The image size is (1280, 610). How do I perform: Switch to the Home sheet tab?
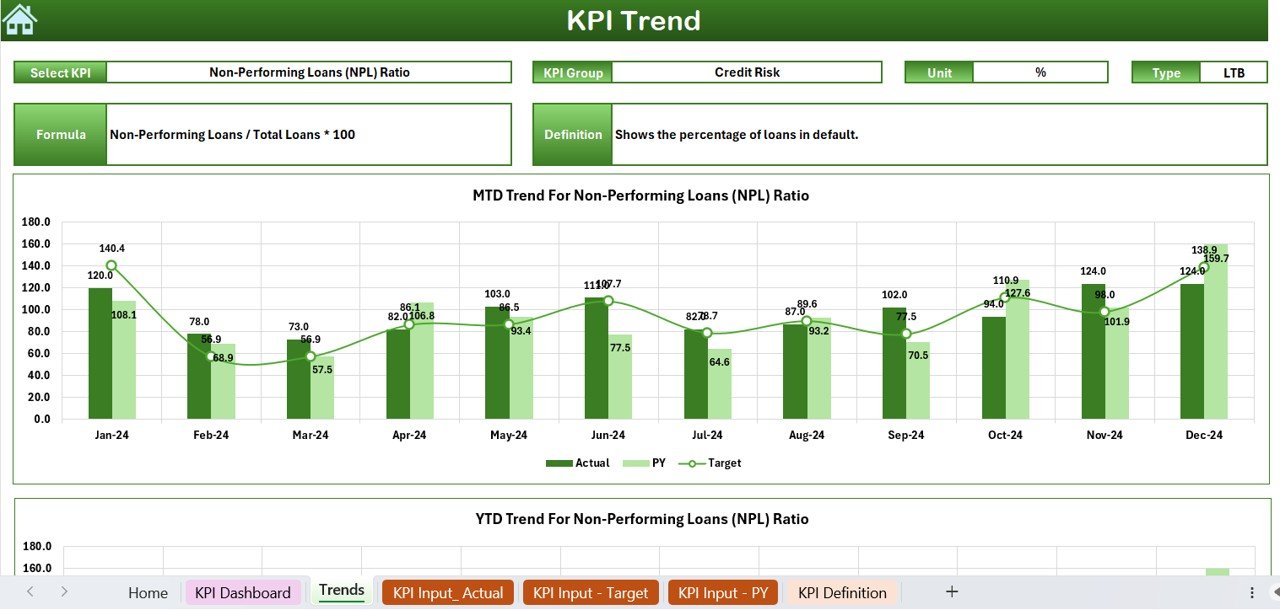[x=148, y=593]
